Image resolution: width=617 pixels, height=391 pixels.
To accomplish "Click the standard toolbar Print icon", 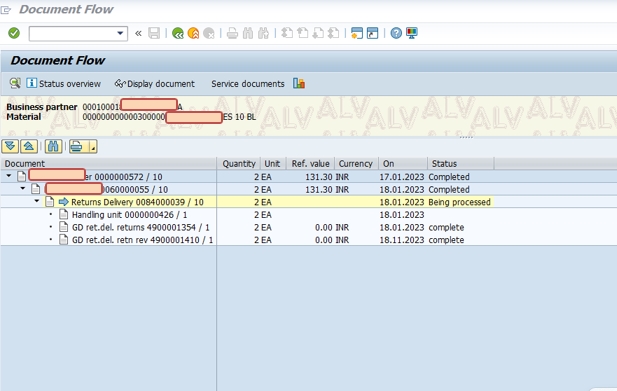I will 232,33.
